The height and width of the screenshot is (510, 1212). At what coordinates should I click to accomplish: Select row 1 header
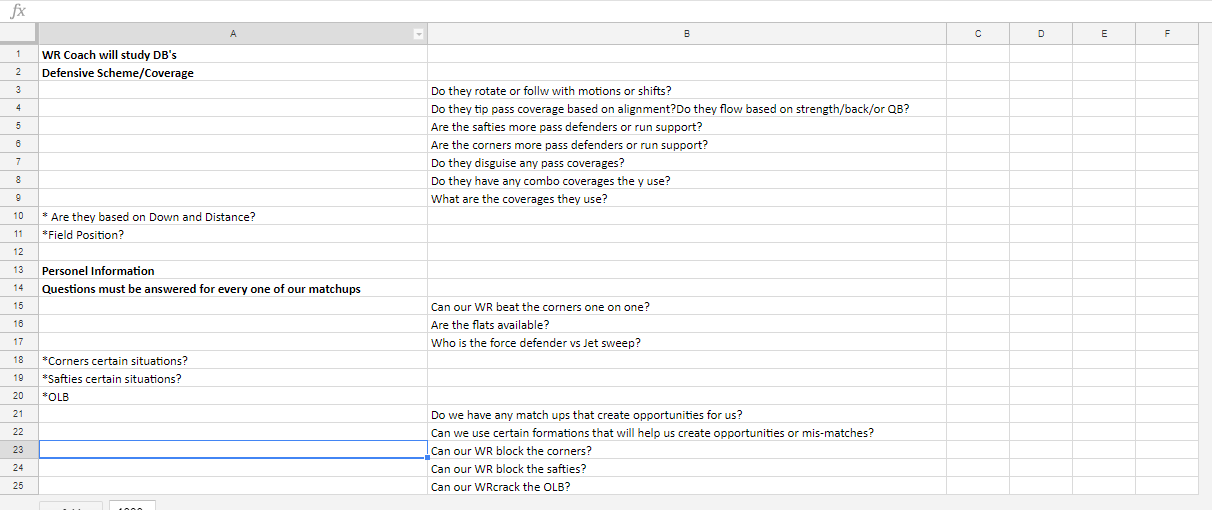pos(19,55)
